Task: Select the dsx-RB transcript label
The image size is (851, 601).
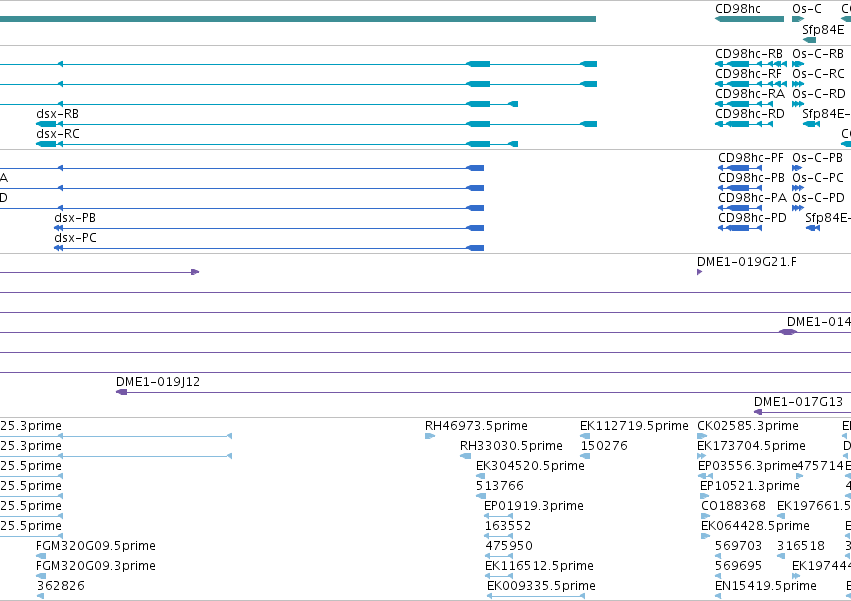Action: 58,113
